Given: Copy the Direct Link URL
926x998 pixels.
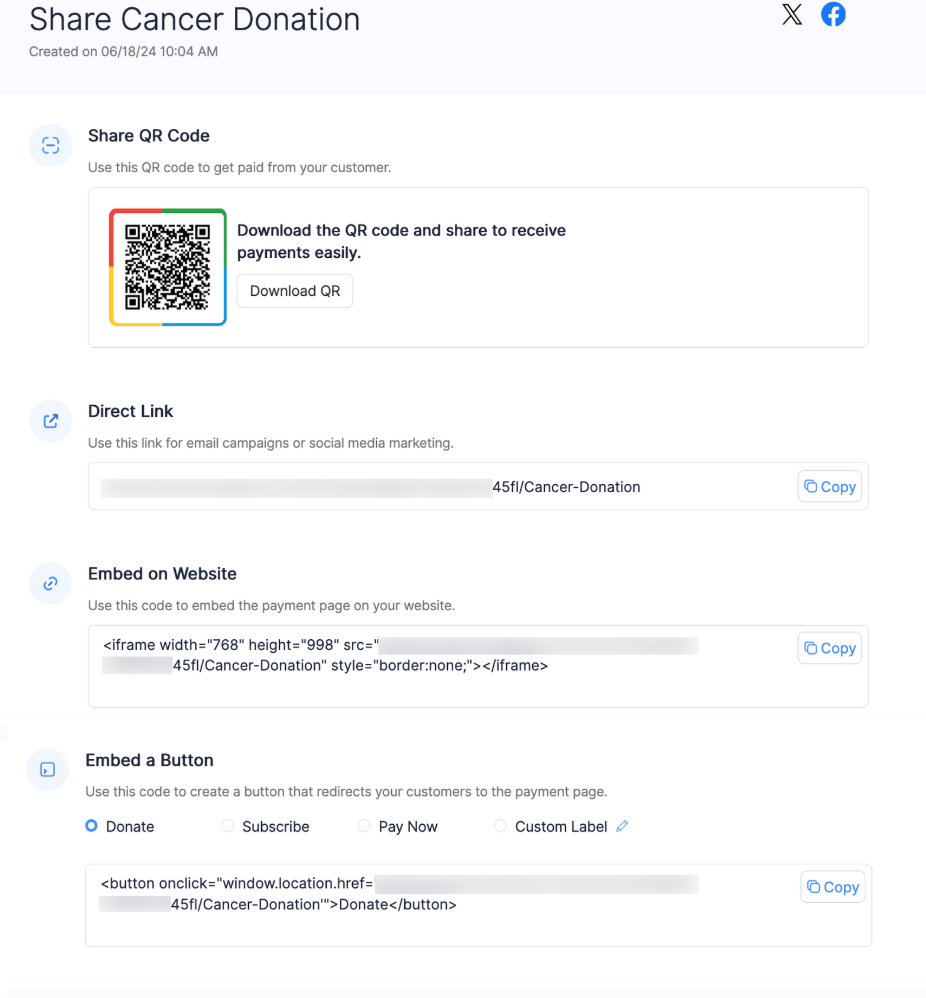Looking at the screenshot, I should [x=829, y=486].
